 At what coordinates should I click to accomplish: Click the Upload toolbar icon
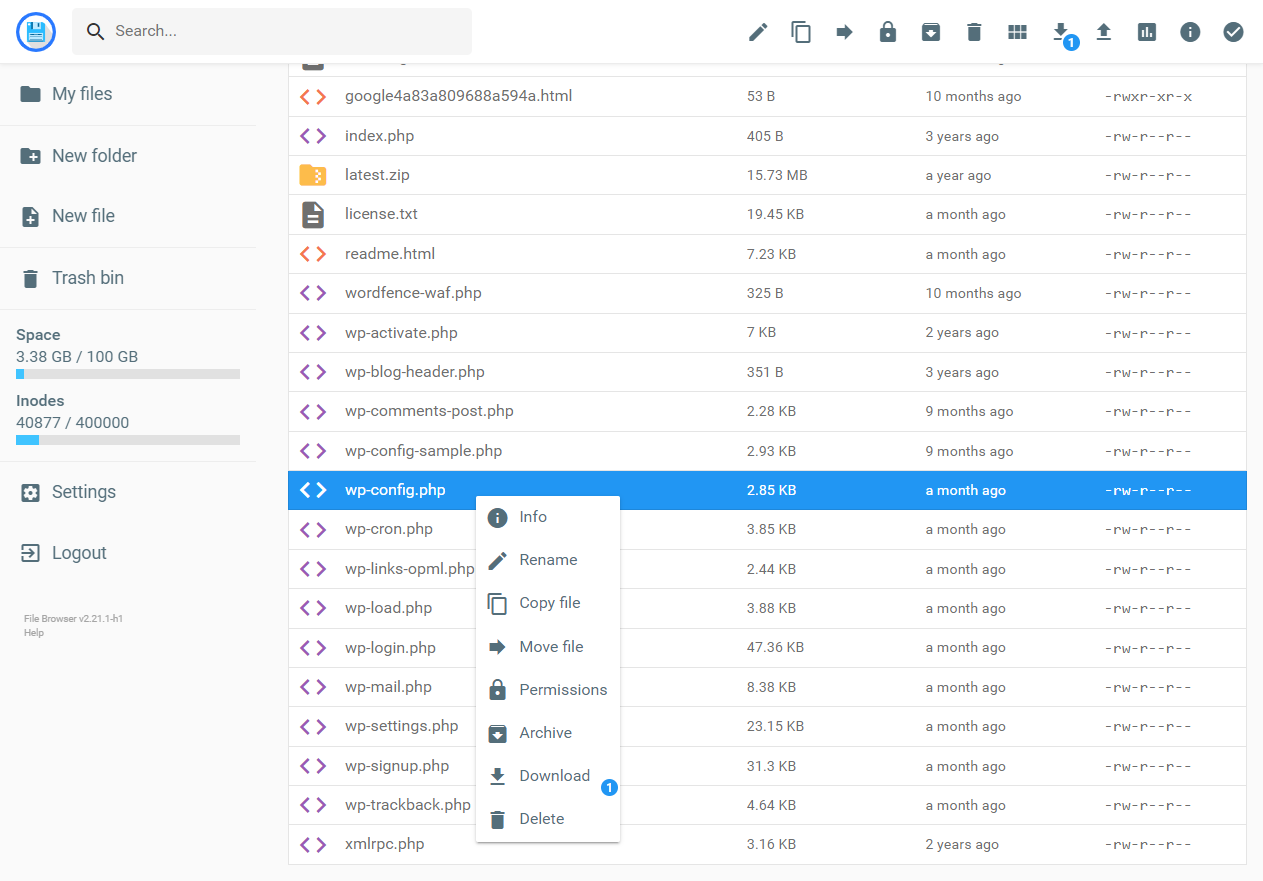(1103, 31)
